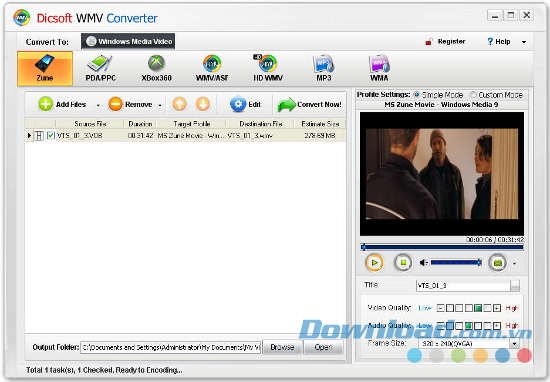The height and width of the screenshot is (382, 550).
Task: Set Video Quality to the green level box
Action: click(x=478, y=308)
